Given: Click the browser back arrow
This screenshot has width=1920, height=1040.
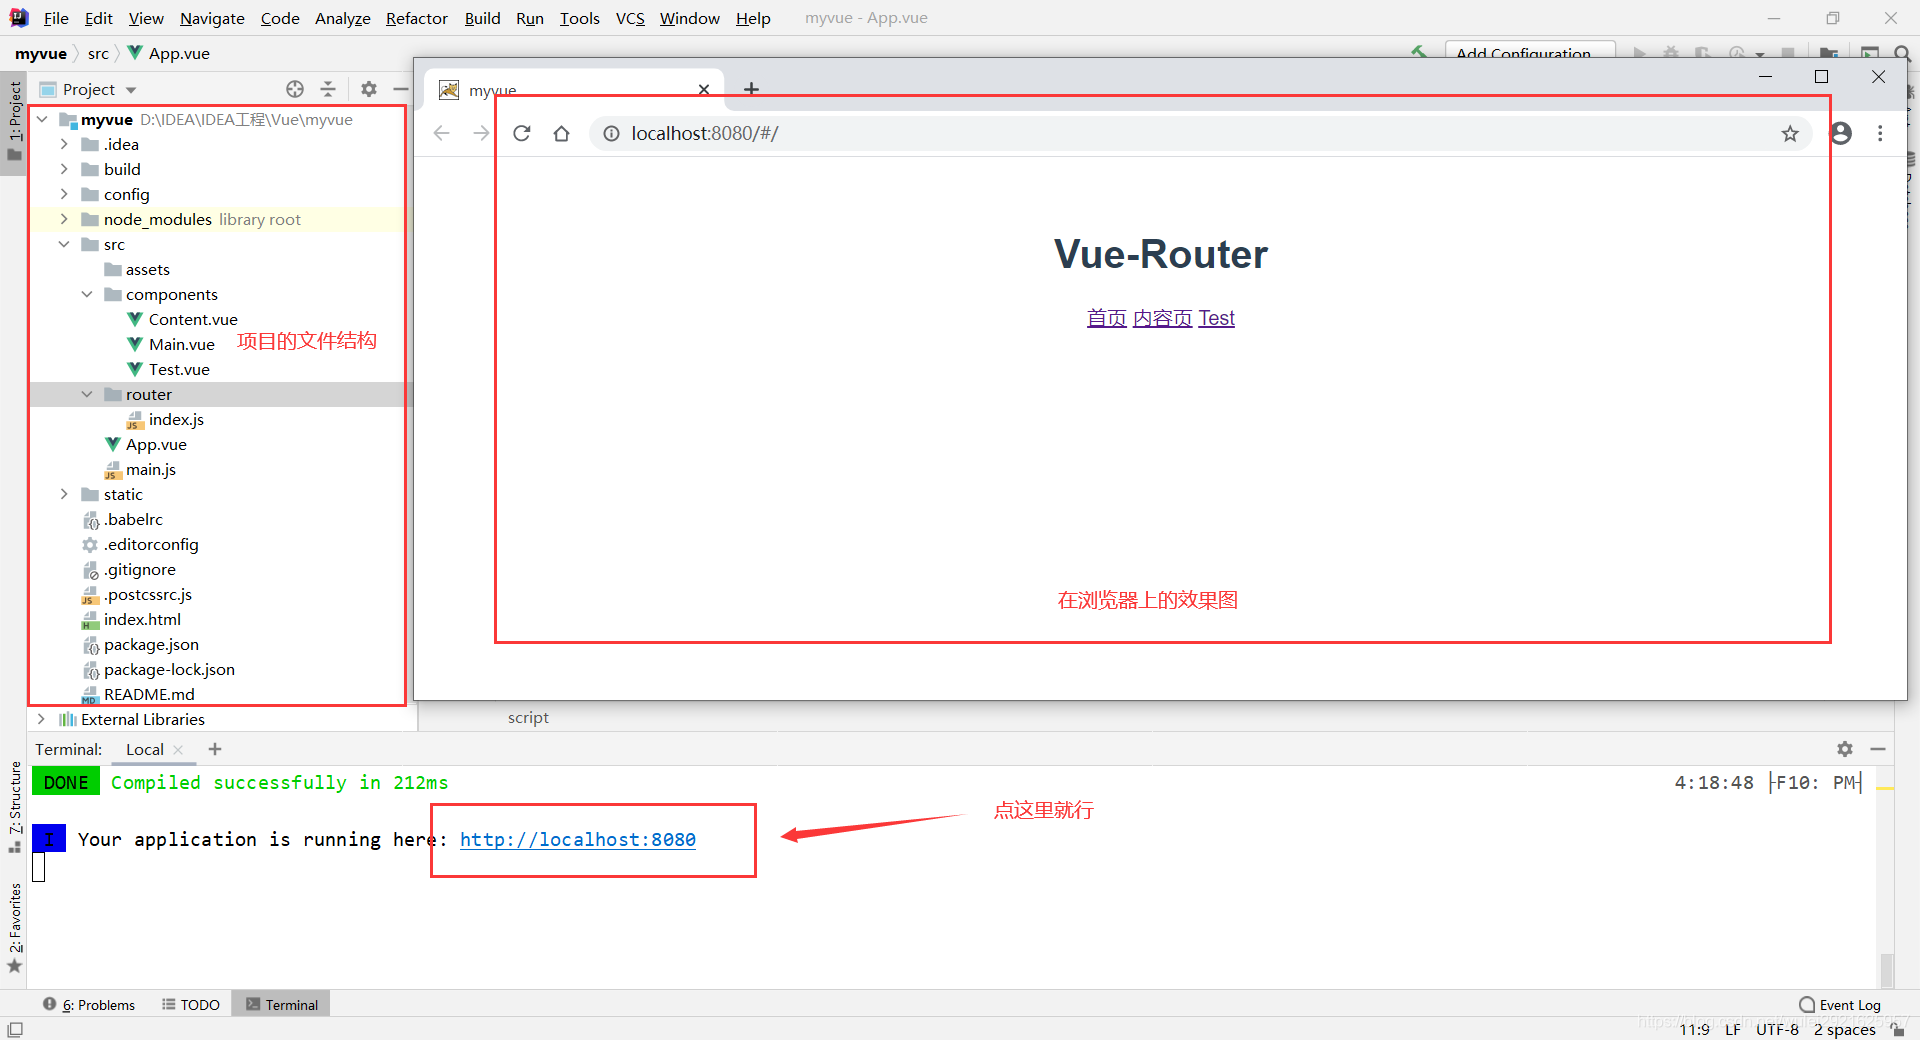Looking at the screenshot, I should coord(442,133).
